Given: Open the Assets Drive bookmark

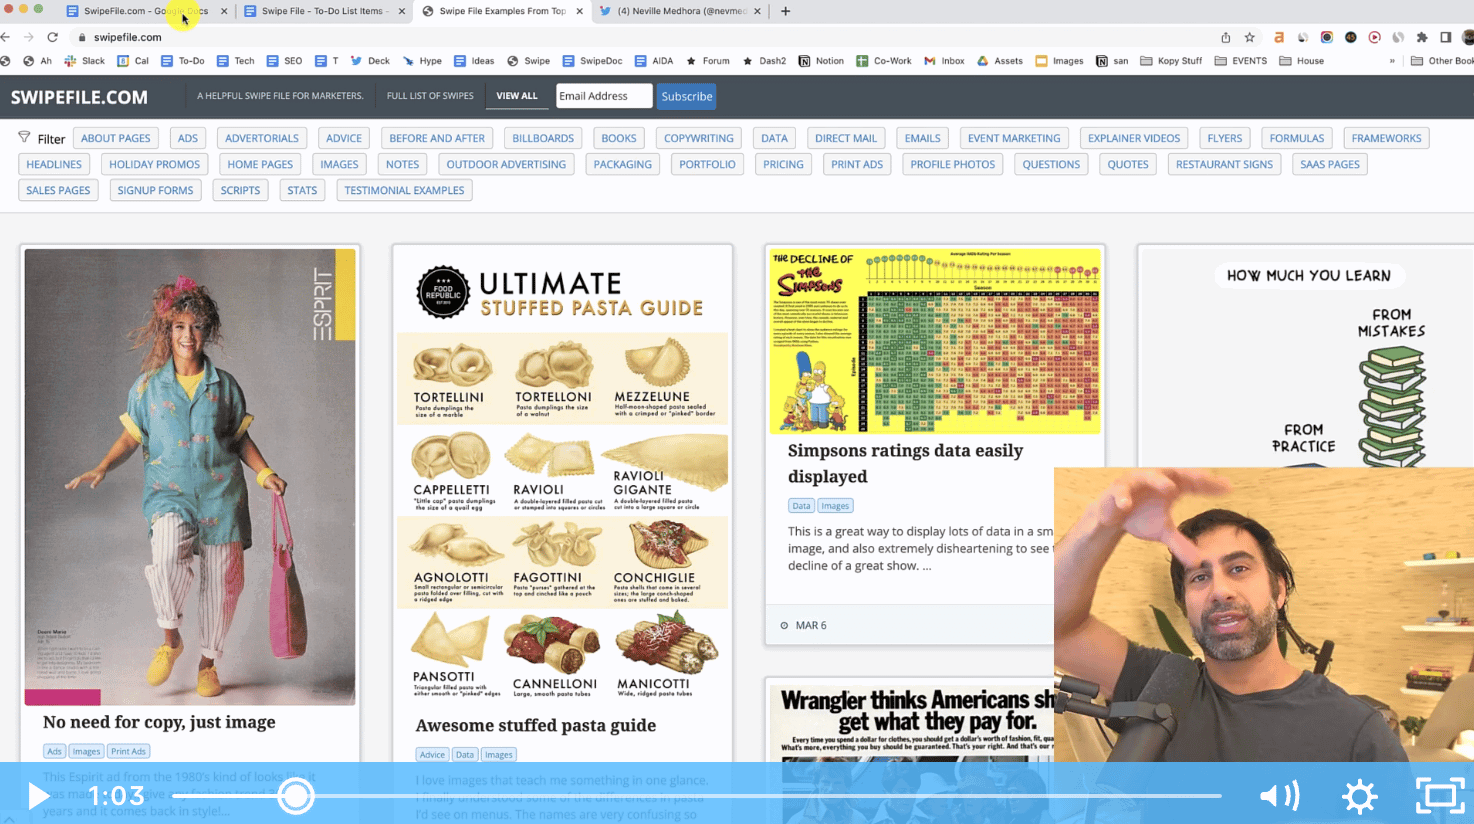Looking at the screenshot, I should click(1000, 61).
